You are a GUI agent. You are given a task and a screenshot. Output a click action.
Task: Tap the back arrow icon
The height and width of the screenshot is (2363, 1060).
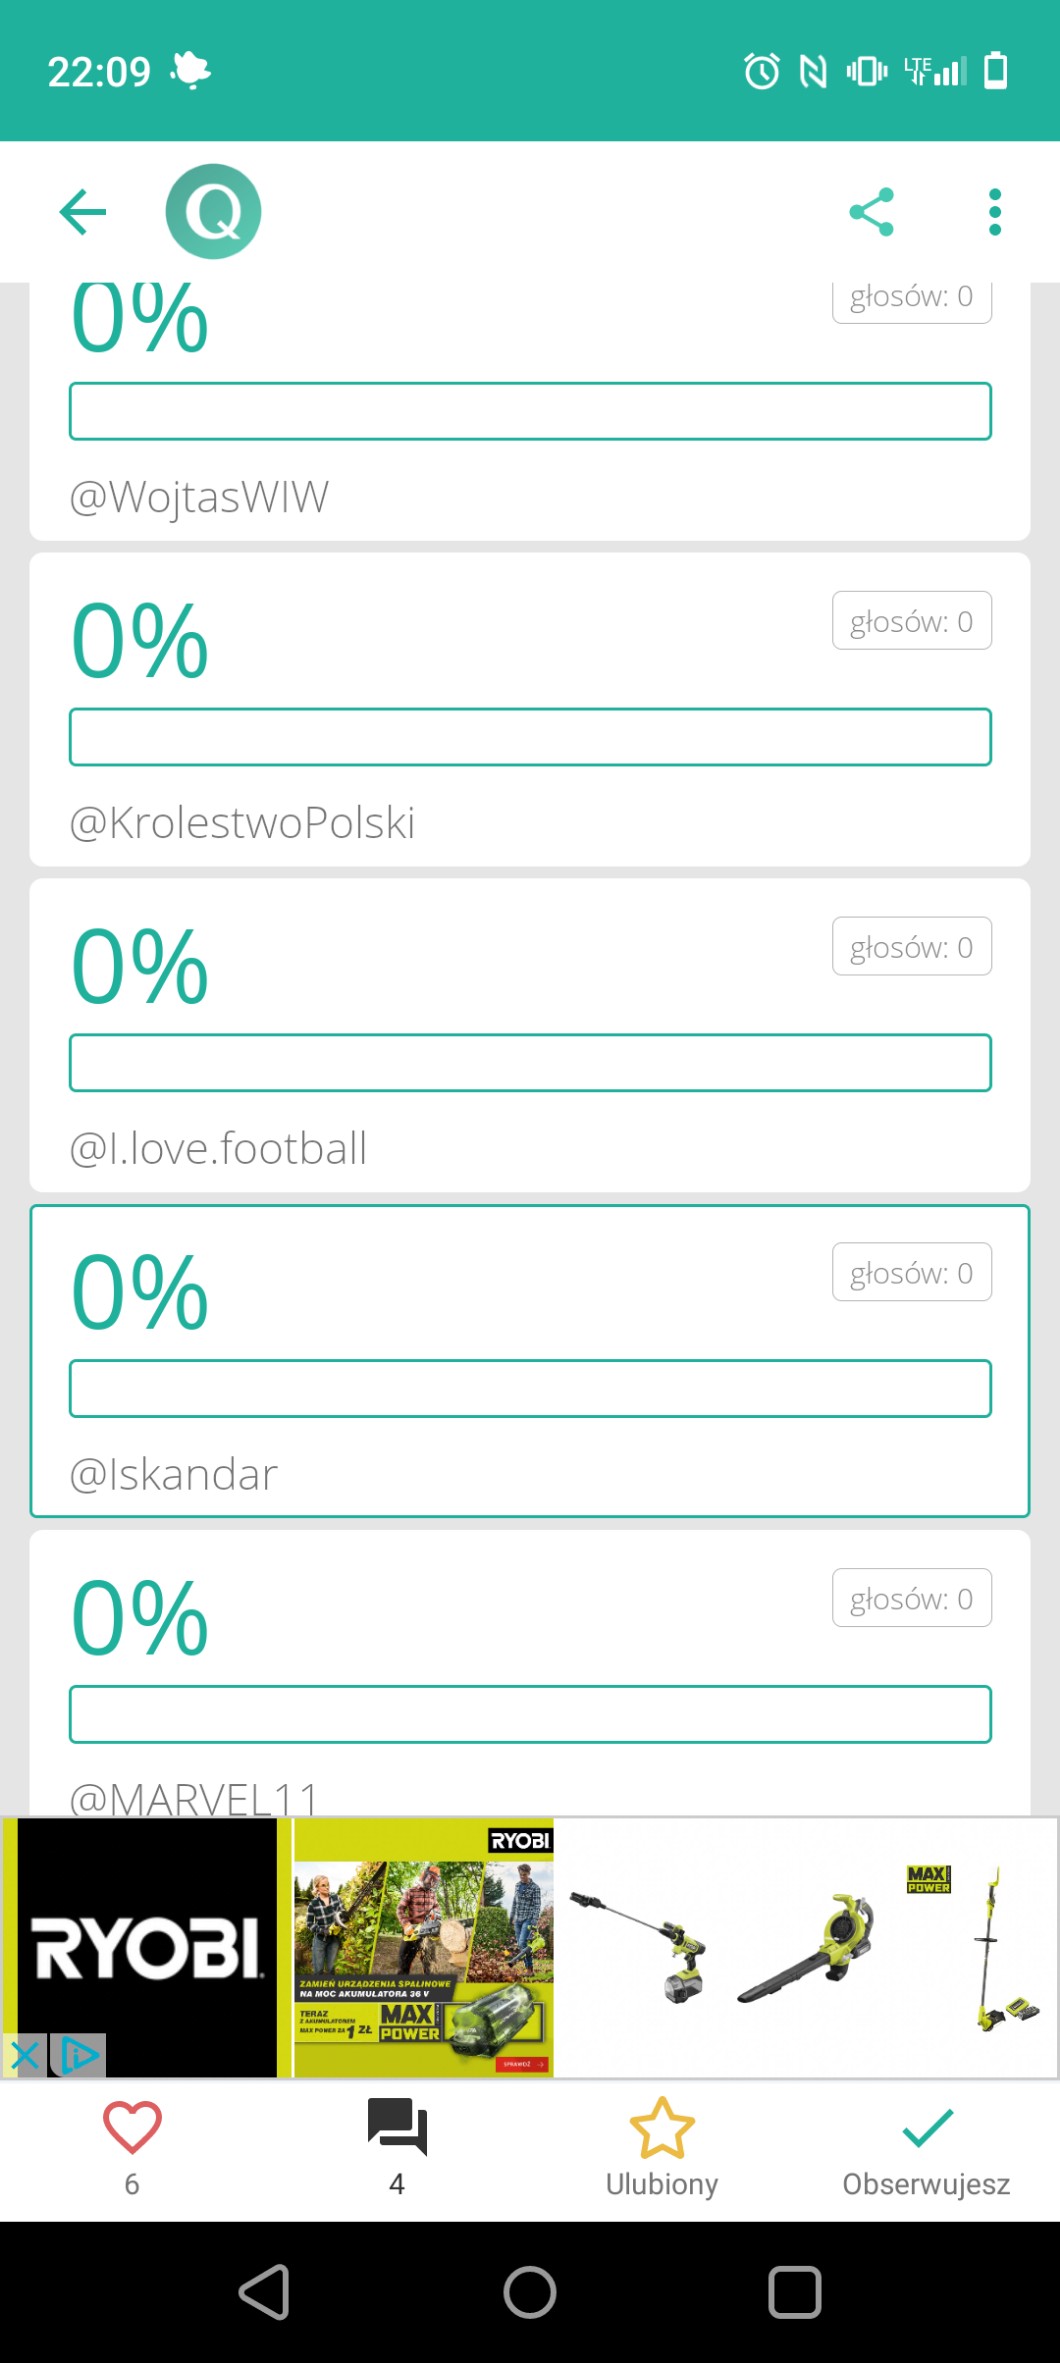coord(83,212)
